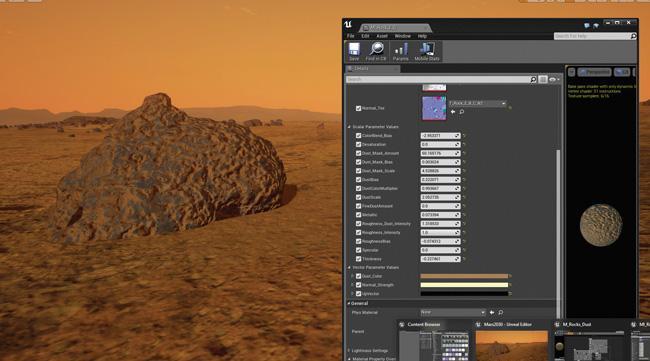Click the Details panel Search field

438,79
